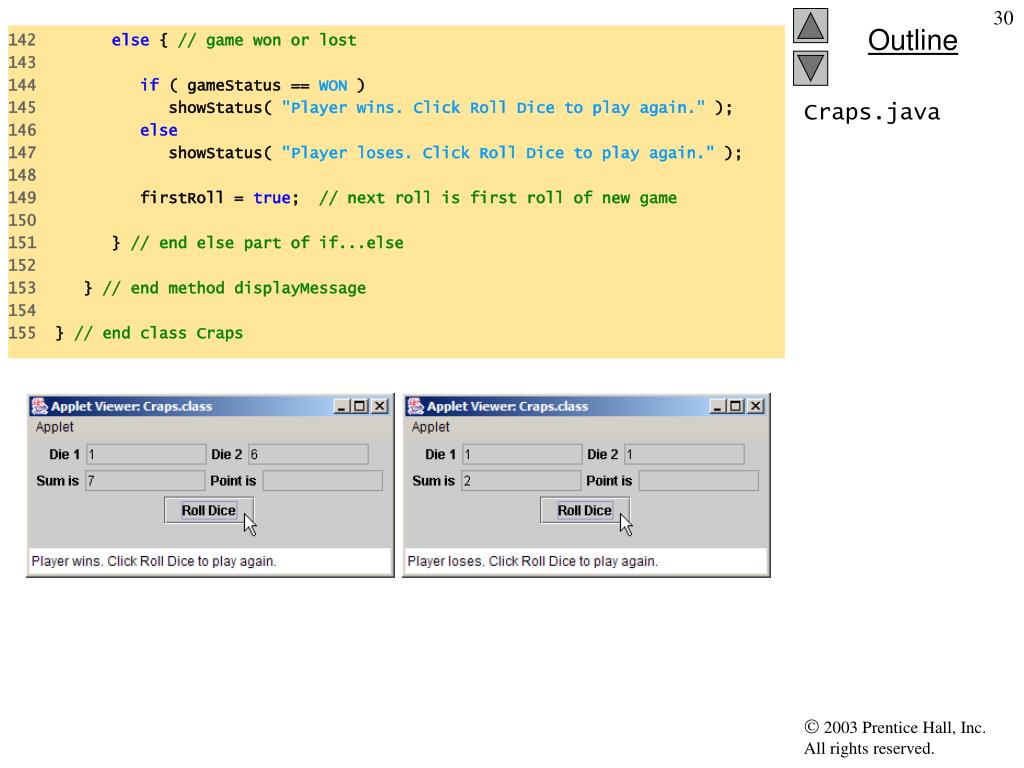The width and height of the screenshot is (1024, 768).
Task: Click the comment "// end class Craps"
Action: click(x=159, y=333)
